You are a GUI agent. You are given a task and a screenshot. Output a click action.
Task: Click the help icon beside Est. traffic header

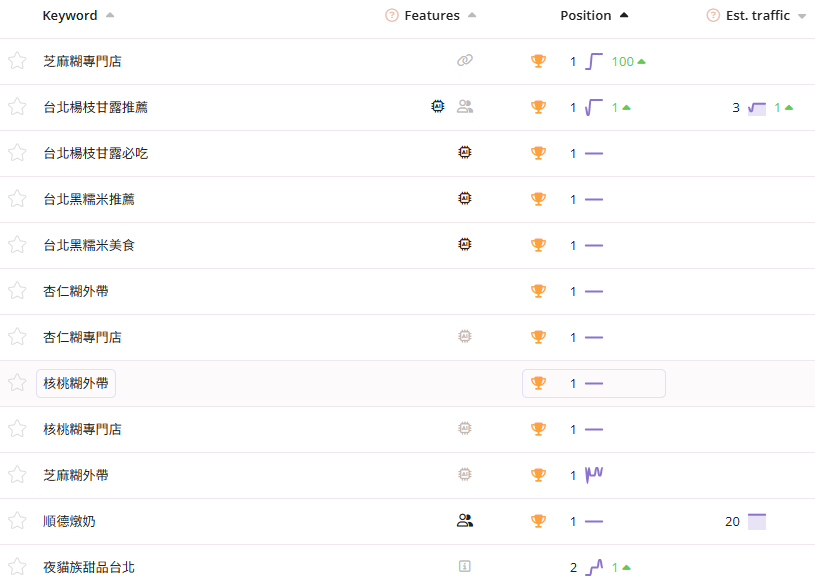[713, 15]
